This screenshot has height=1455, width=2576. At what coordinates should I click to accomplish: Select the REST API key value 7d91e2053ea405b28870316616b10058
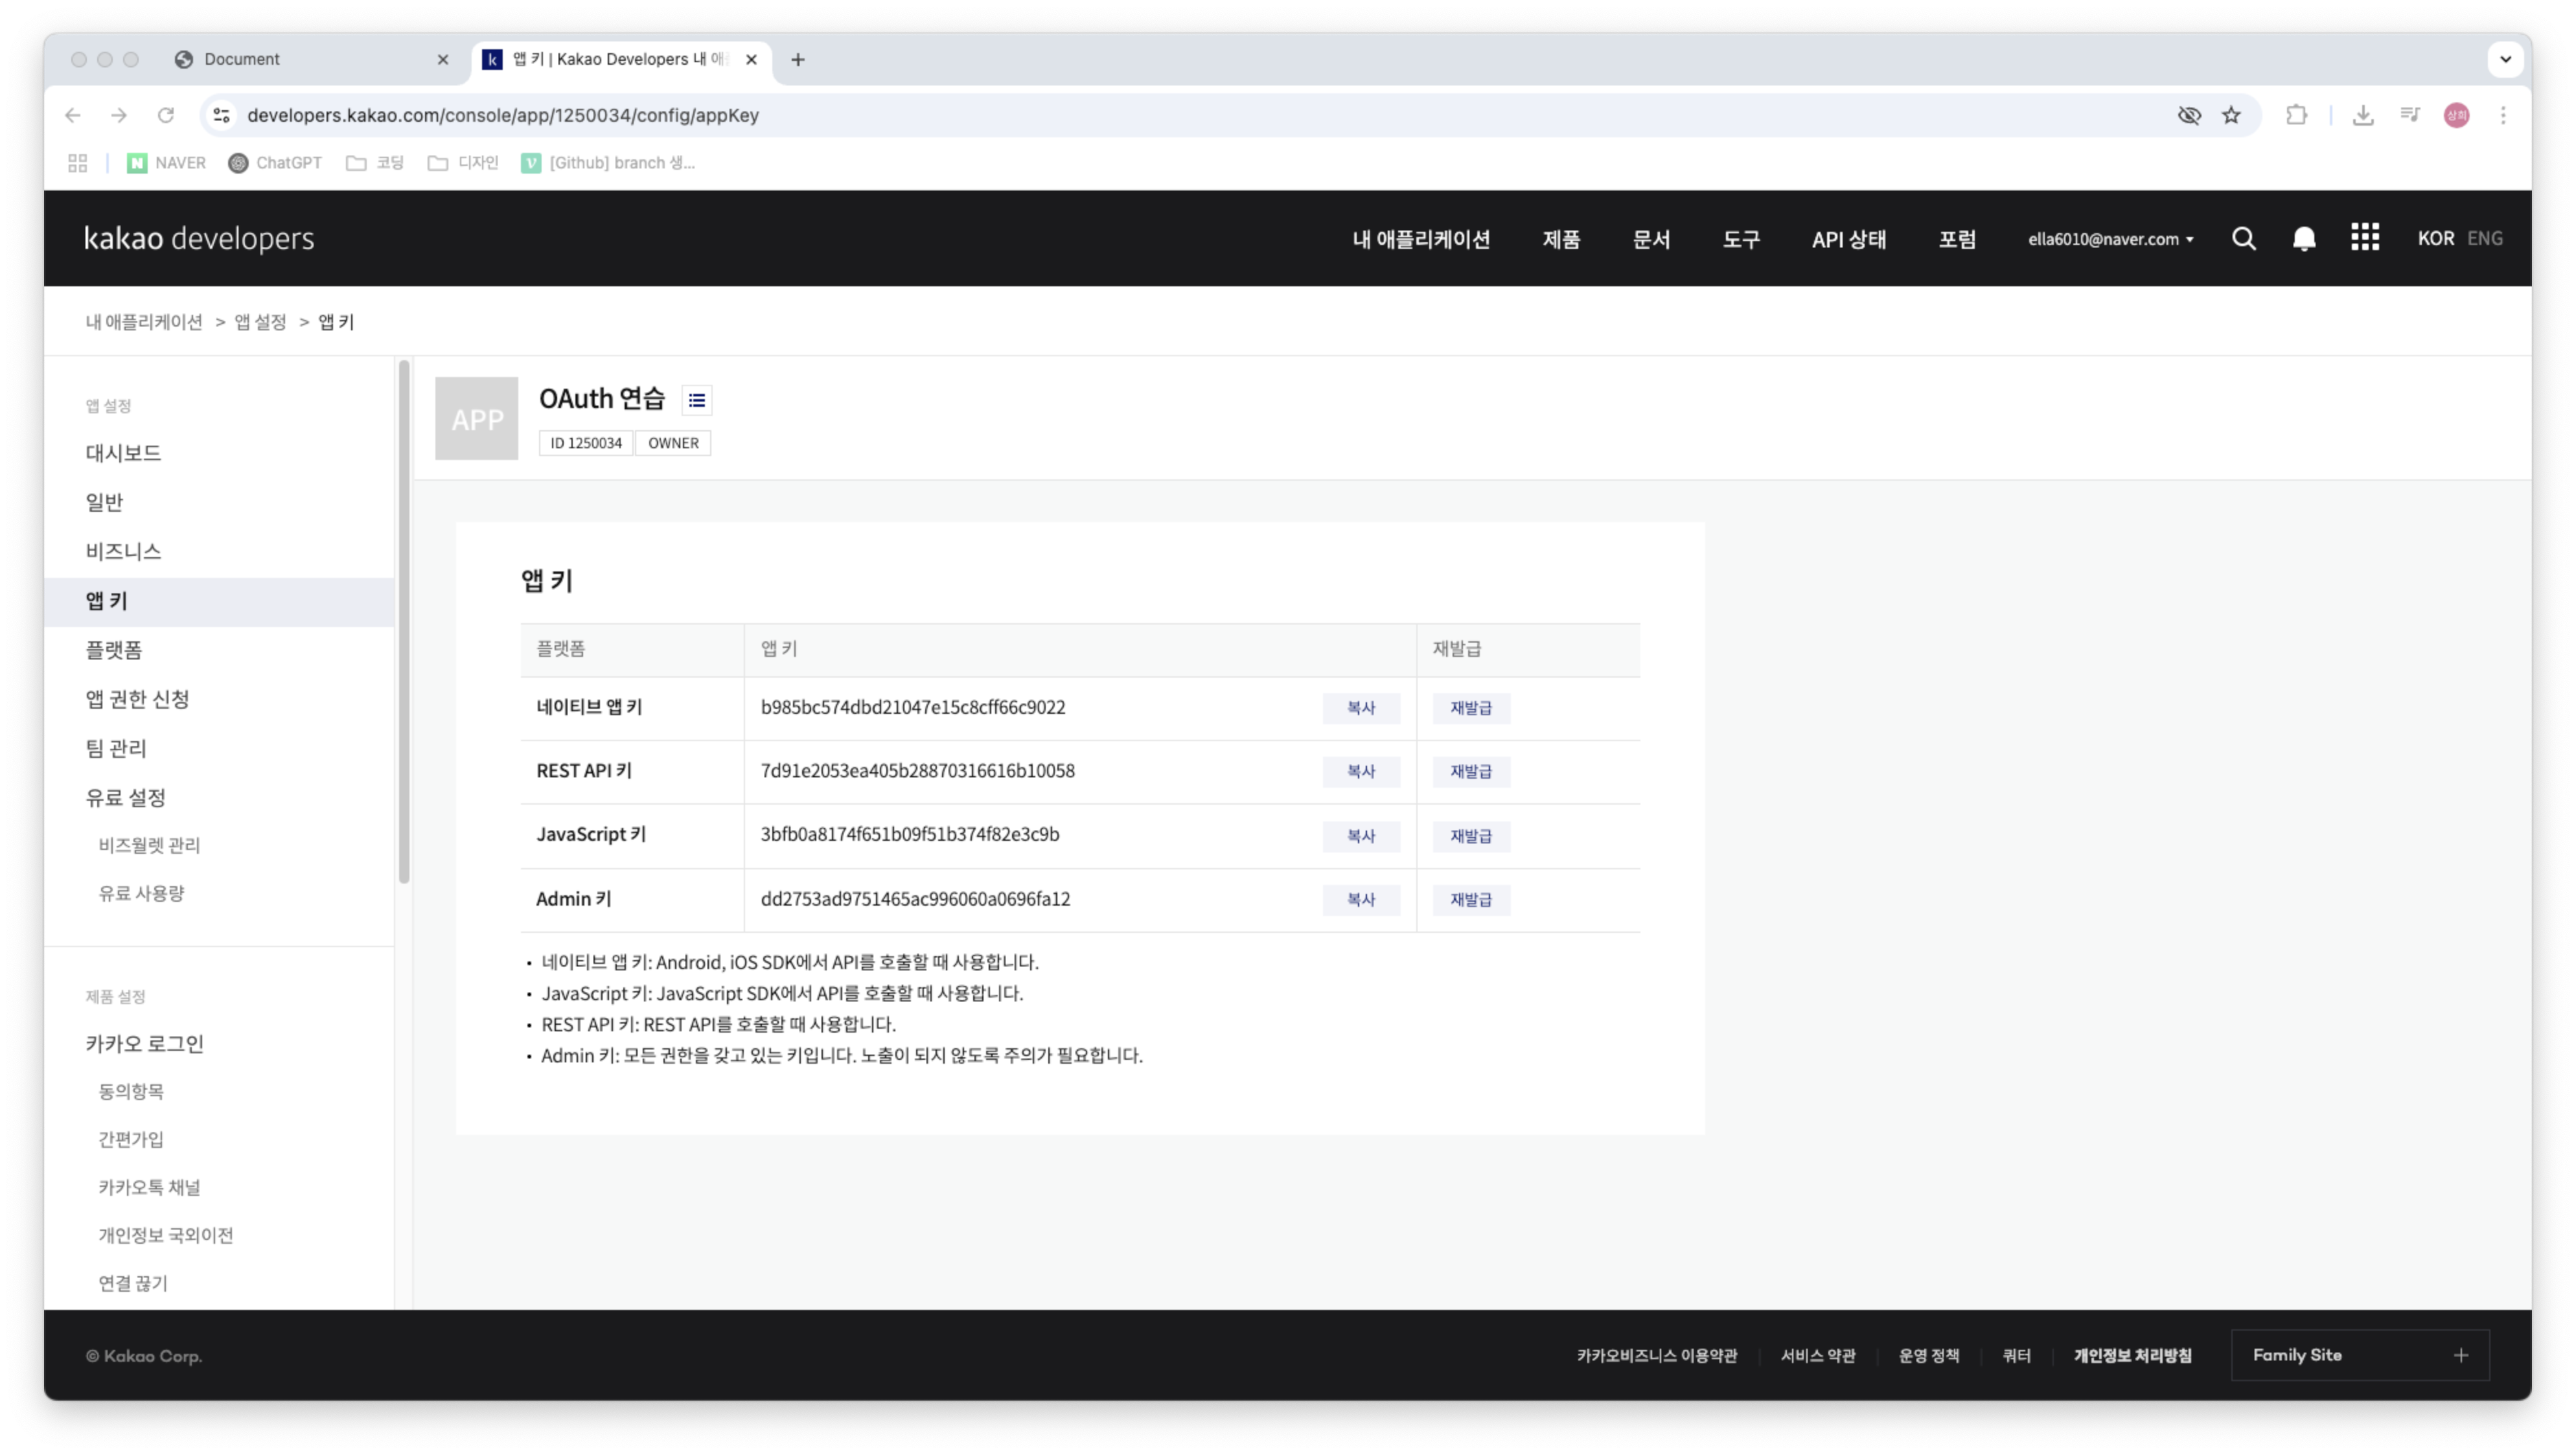click(917, 771)
